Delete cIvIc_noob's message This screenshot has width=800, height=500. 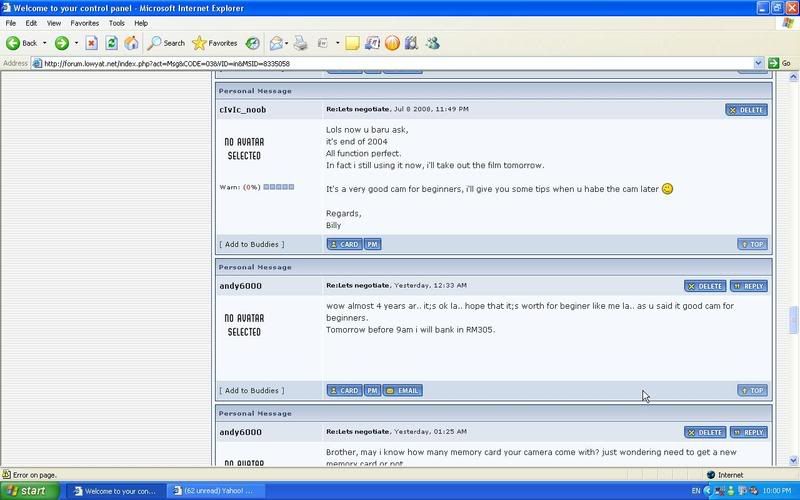tap(747, 110)
